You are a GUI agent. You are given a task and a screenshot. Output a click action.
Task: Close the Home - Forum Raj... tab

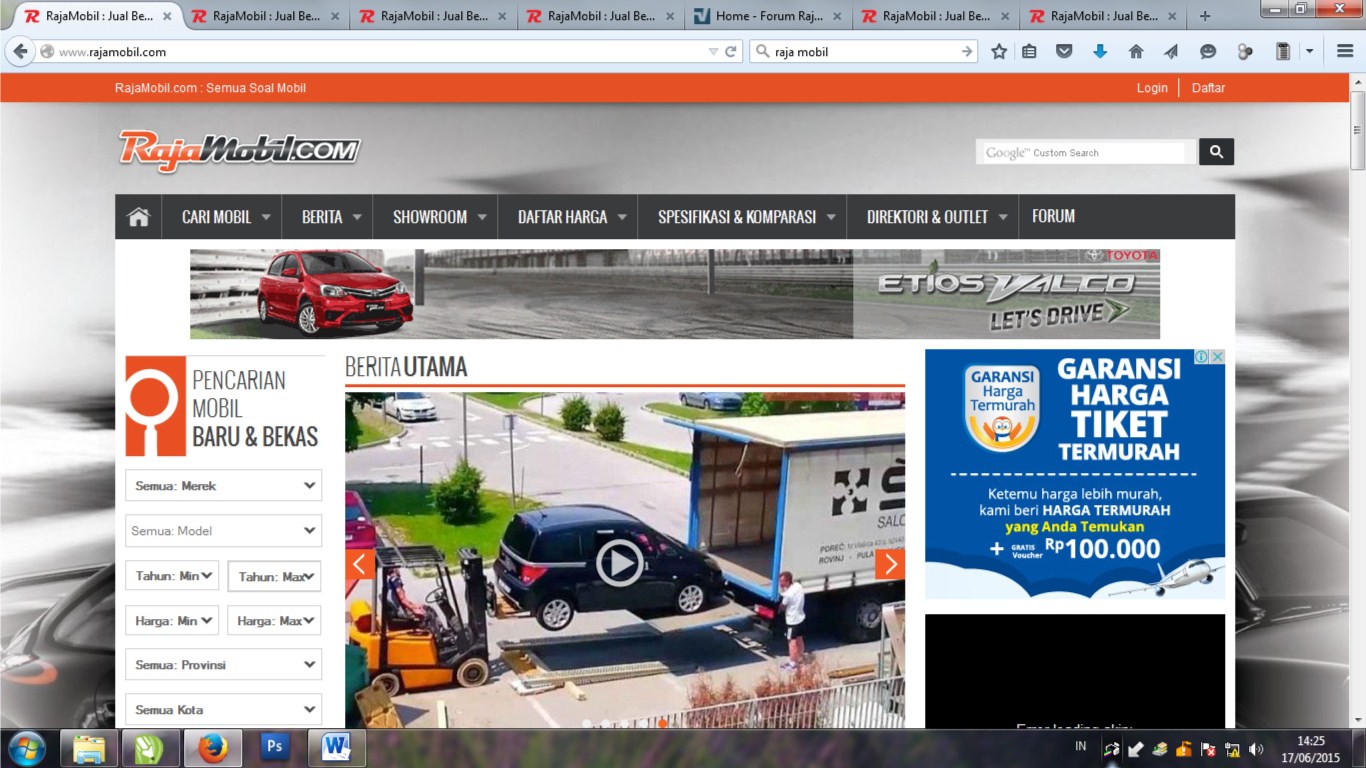point(837,16)
